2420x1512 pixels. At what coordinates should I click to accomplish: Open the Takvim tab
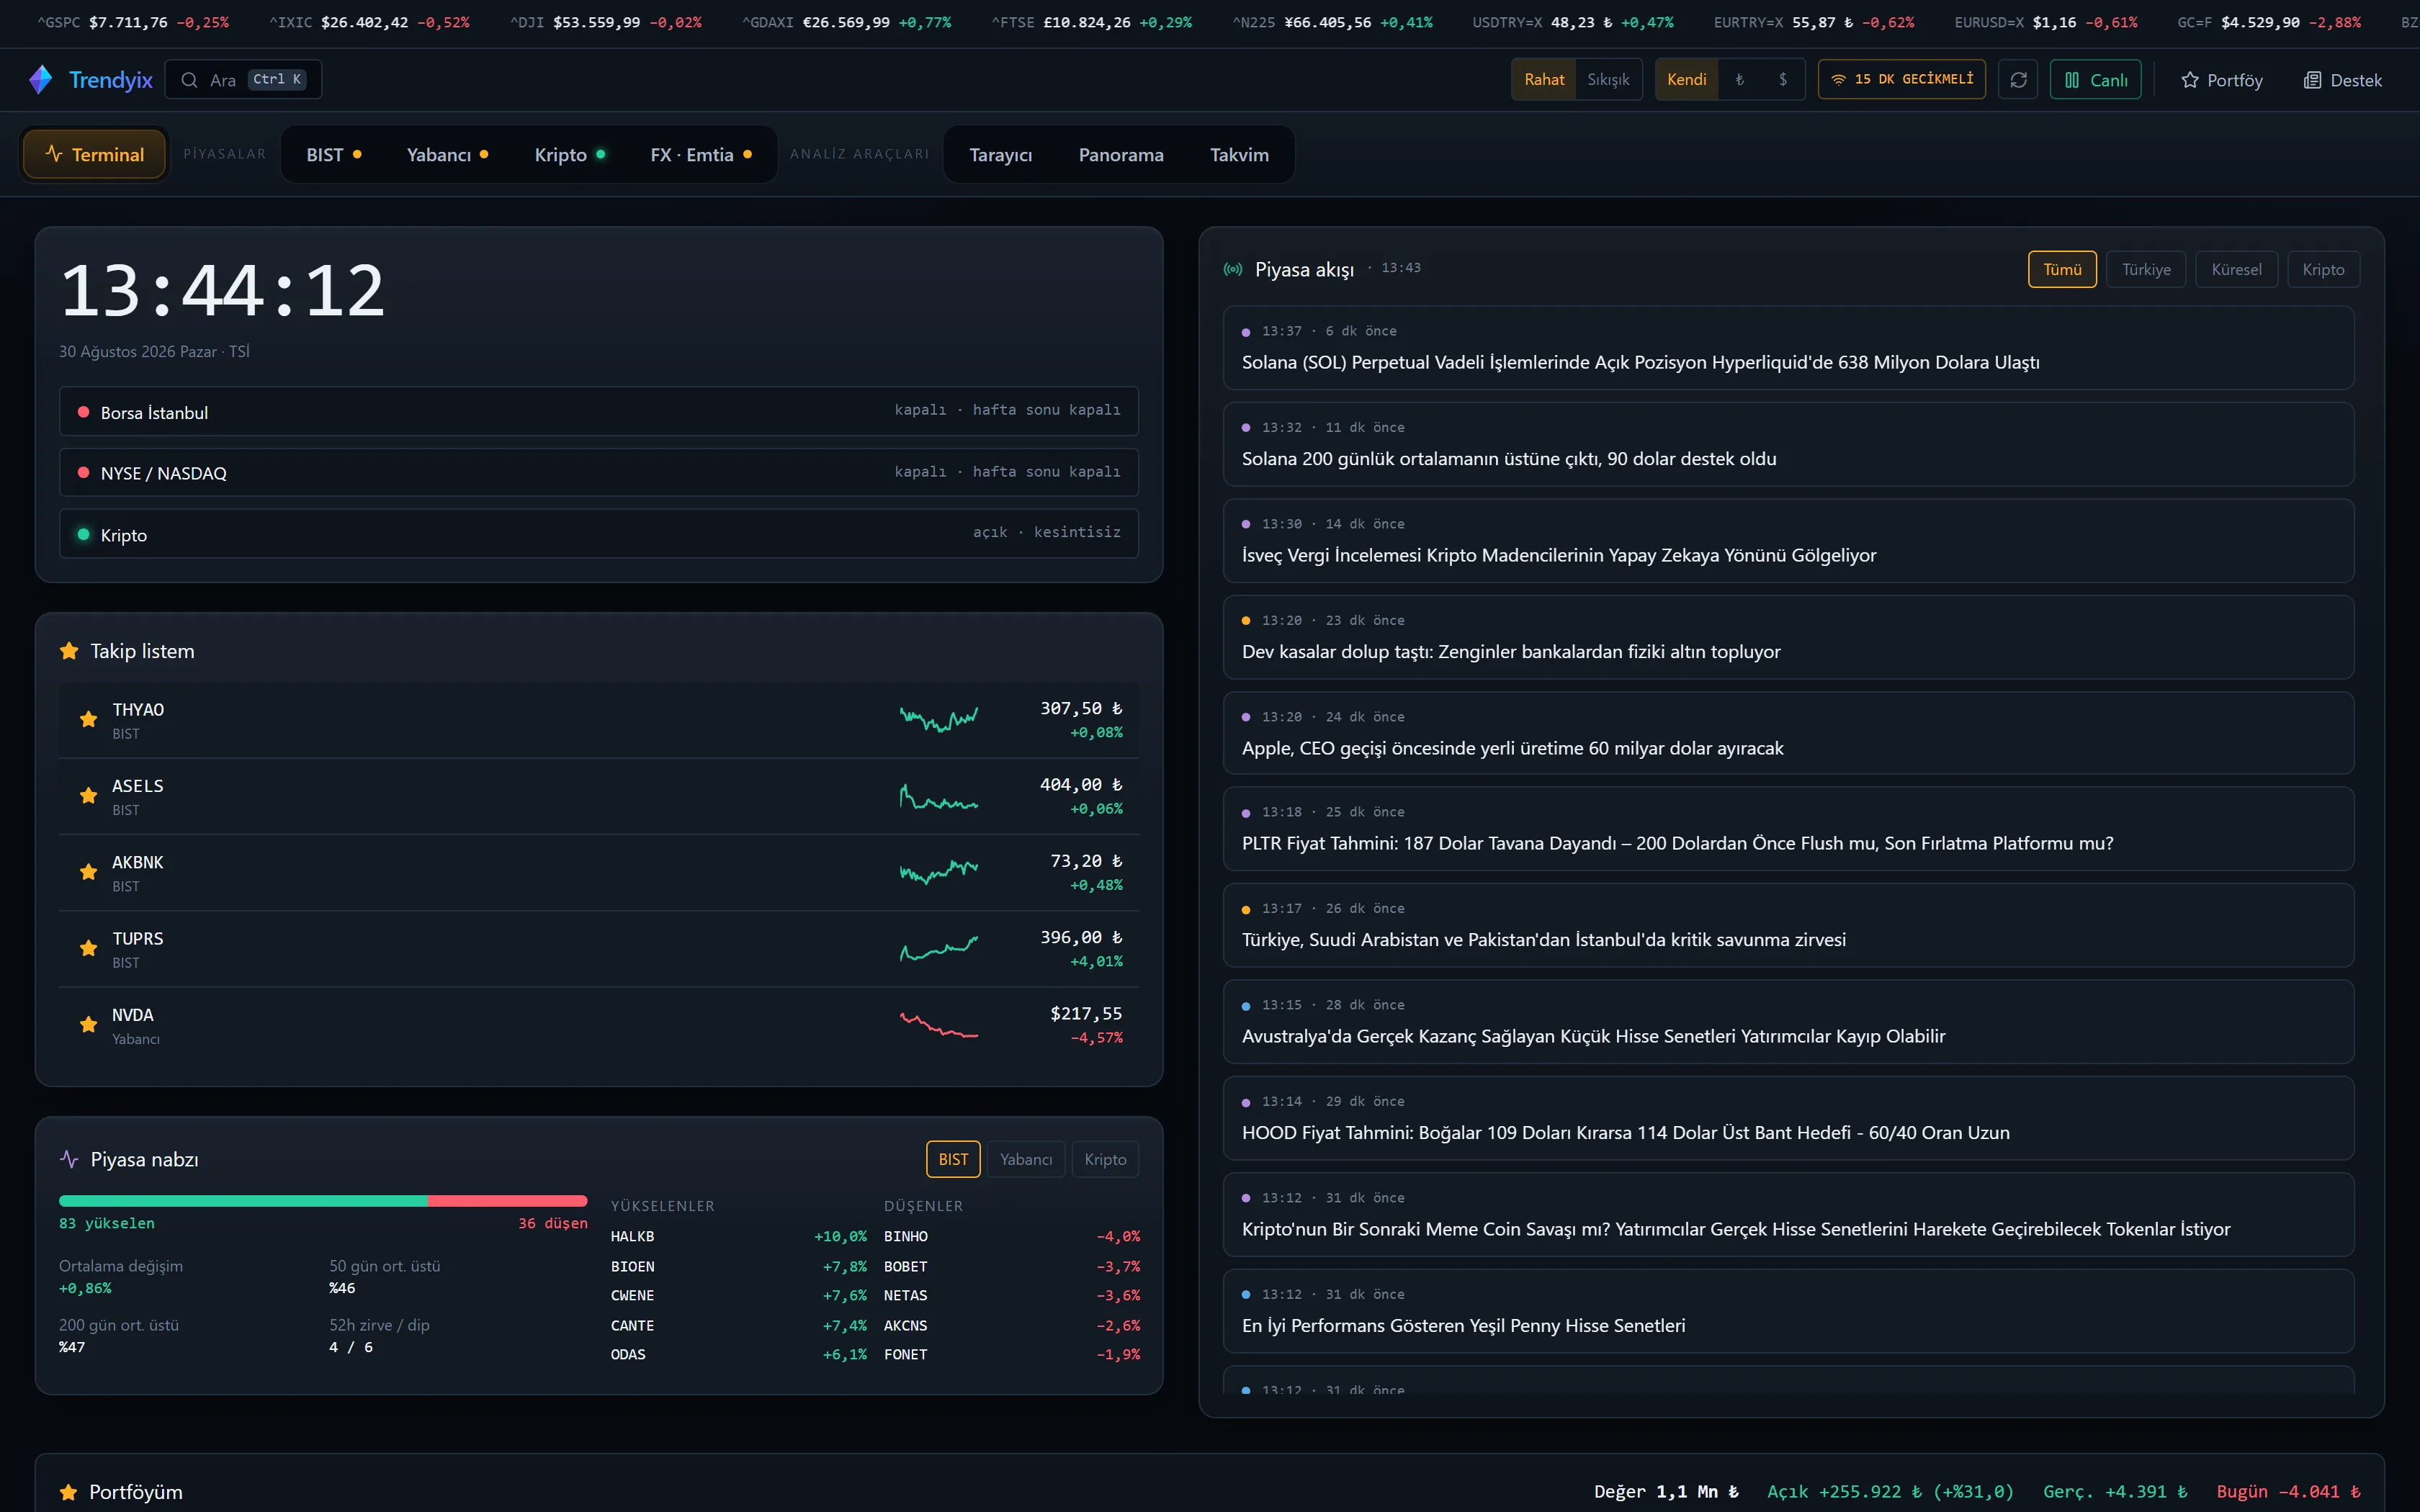pyautogui.click(x=1239, y=155)
